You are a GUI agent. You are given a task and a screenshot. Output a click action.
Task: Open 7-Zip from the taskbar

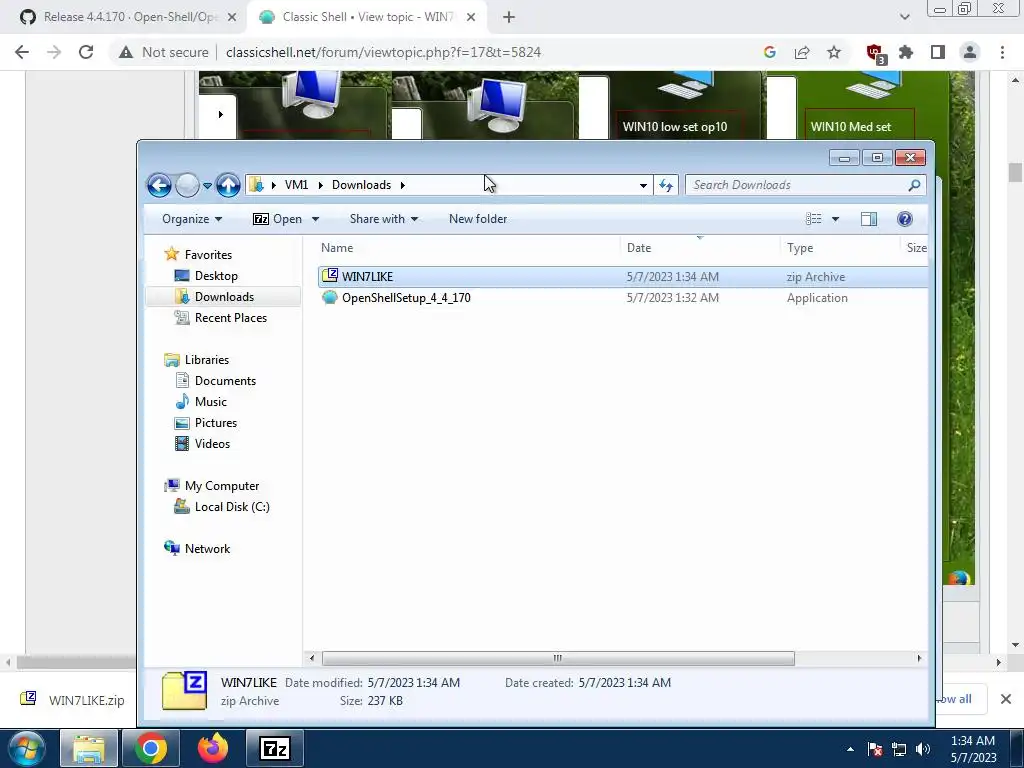274,748
